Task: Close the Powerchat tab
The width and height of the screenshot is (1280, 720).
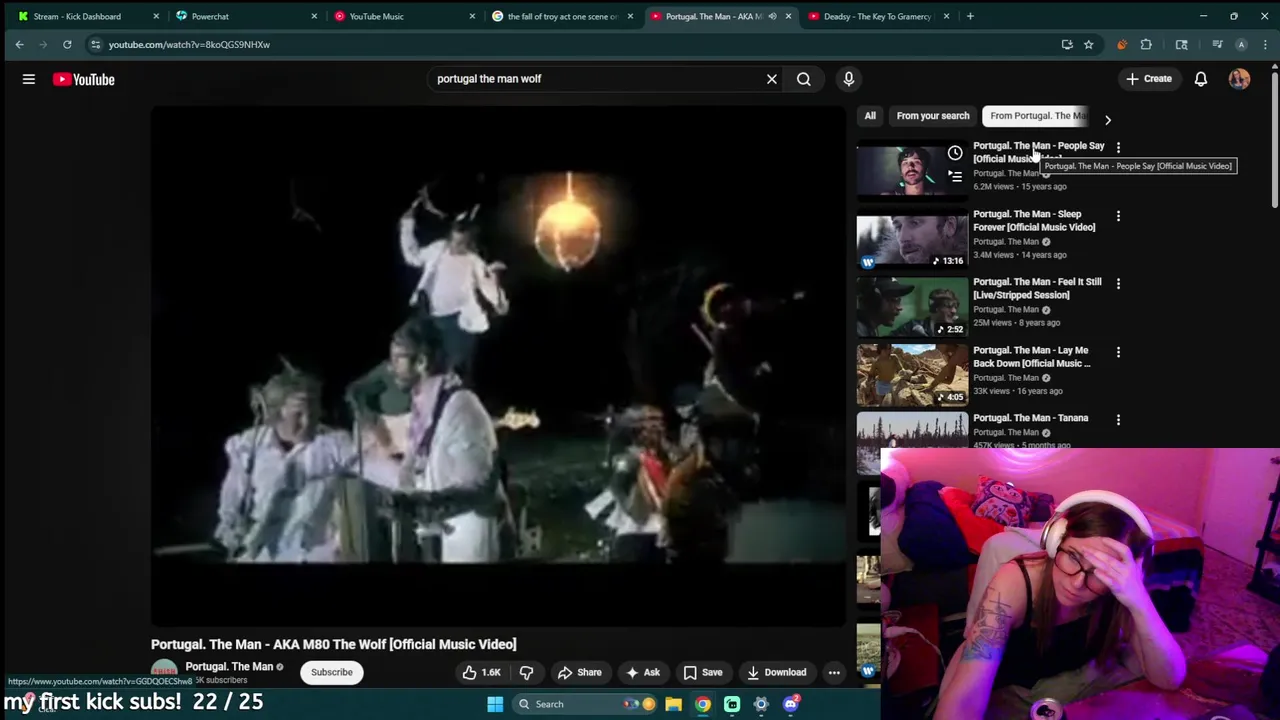Action: click(314, 16)
